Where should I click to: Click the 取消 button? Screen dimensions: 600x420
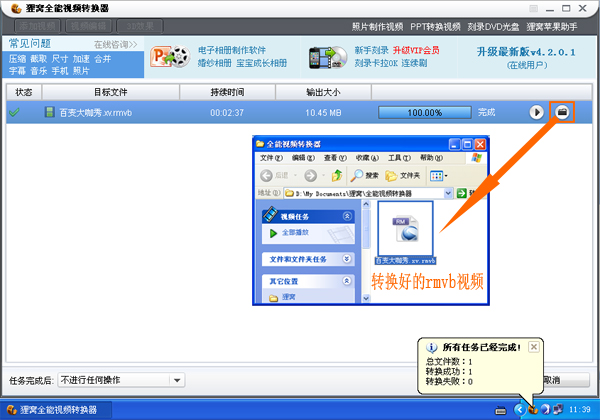coord(566,380)
